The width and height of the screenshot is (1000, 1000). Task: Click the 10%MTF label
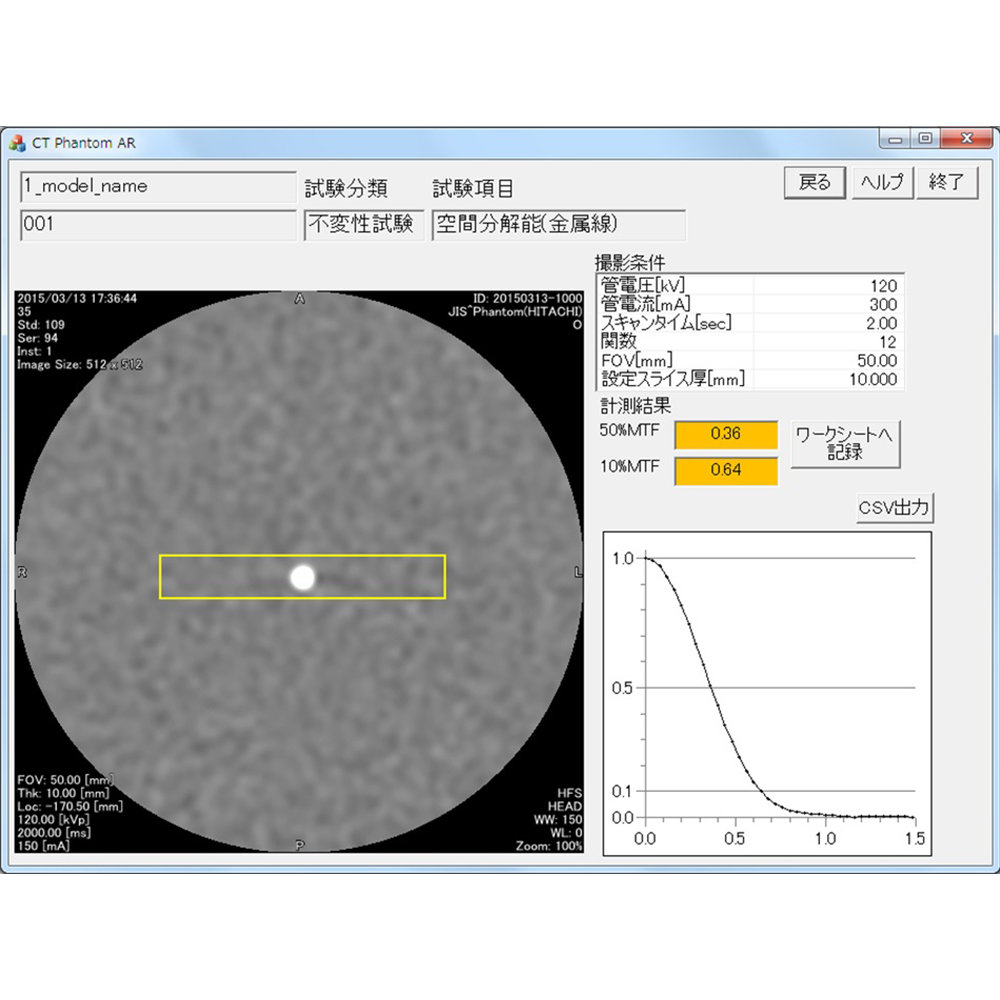(x=629, y=466)
